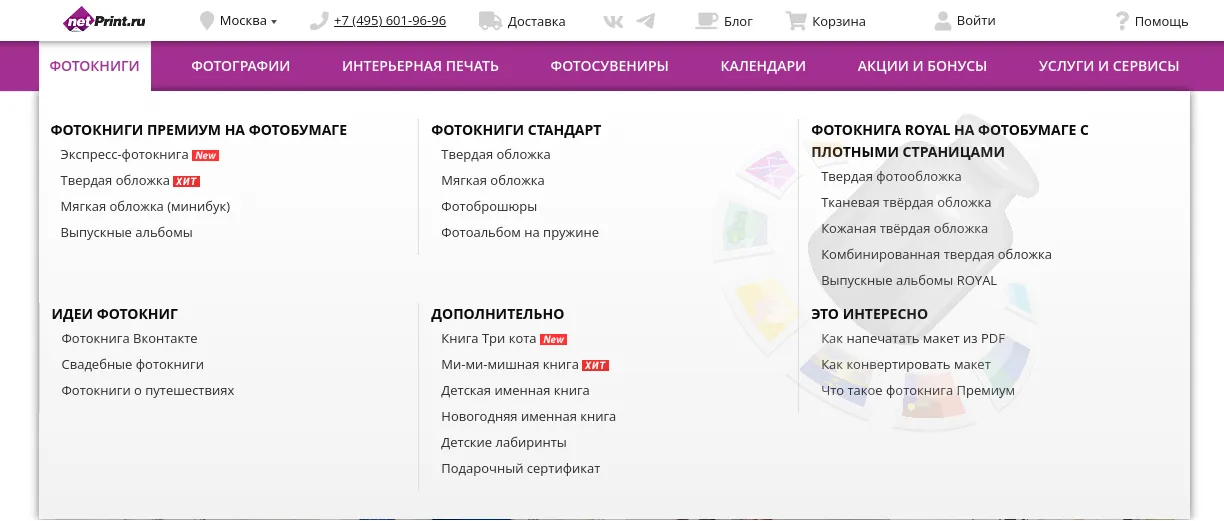Click the netPrint.ru logo

click(104, 19)
